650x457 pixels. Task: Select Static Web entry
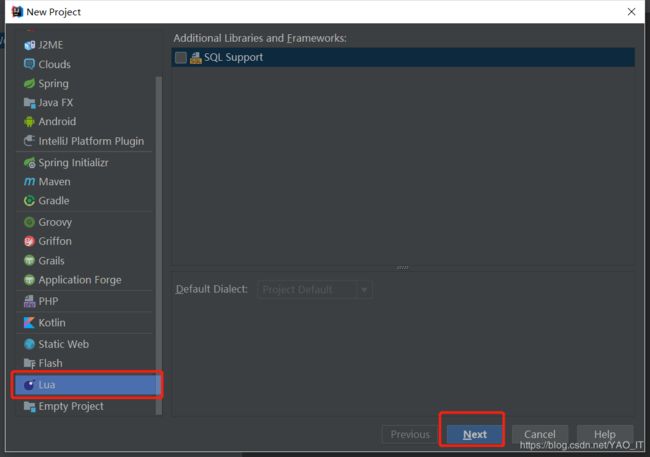(x=85, y=344)
